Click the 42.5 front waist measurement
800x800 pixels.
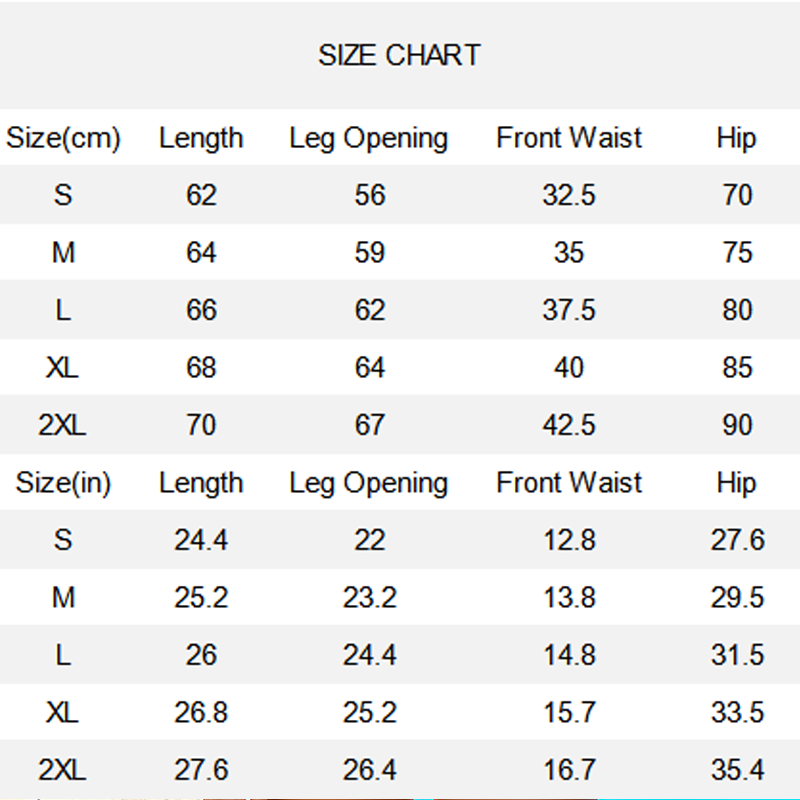coord(569,425)
